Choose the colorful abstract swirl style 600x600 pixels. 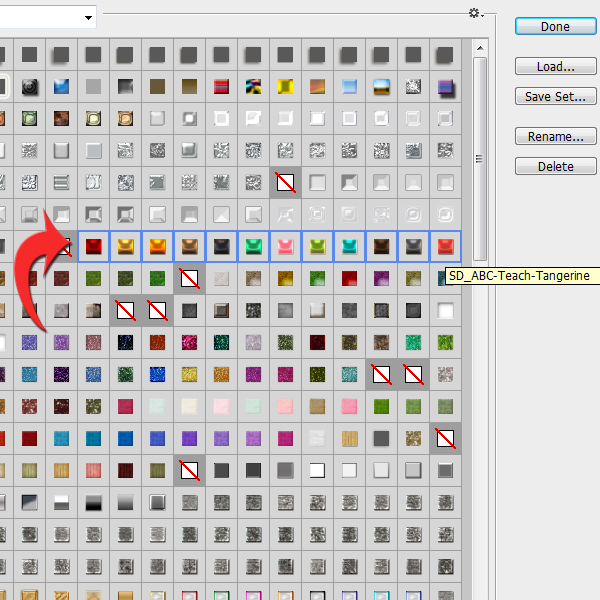click(253, 86)
